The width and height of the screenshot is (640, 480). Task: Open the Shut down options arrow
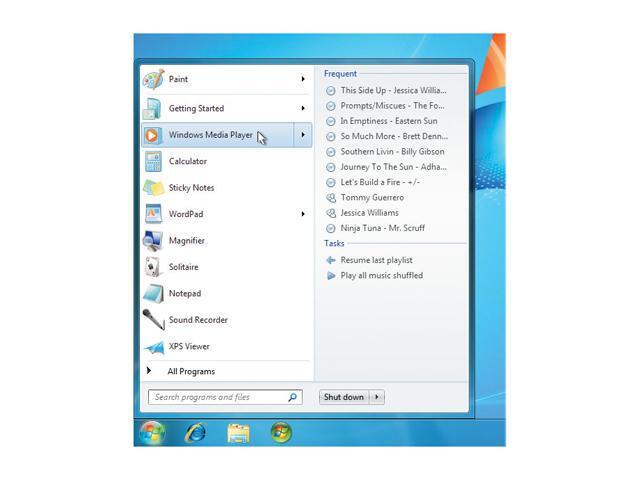click(x=377, y=397)
